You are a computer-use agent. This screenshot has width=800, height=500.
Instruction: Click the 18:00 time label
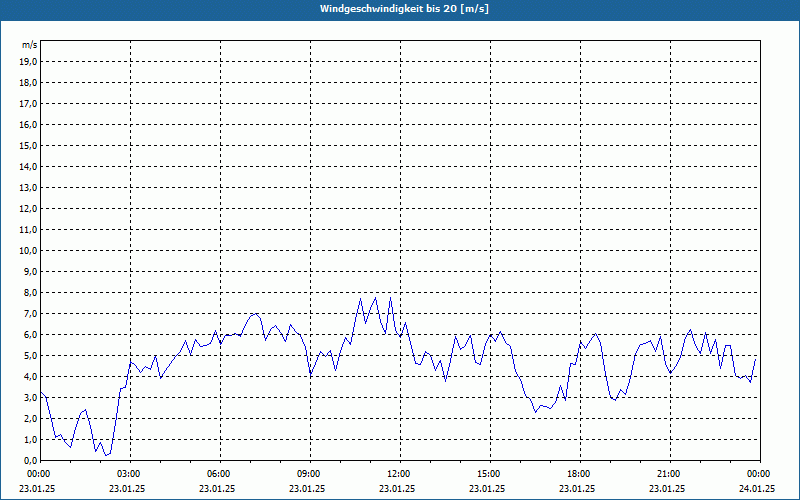[x=580, y=474]
